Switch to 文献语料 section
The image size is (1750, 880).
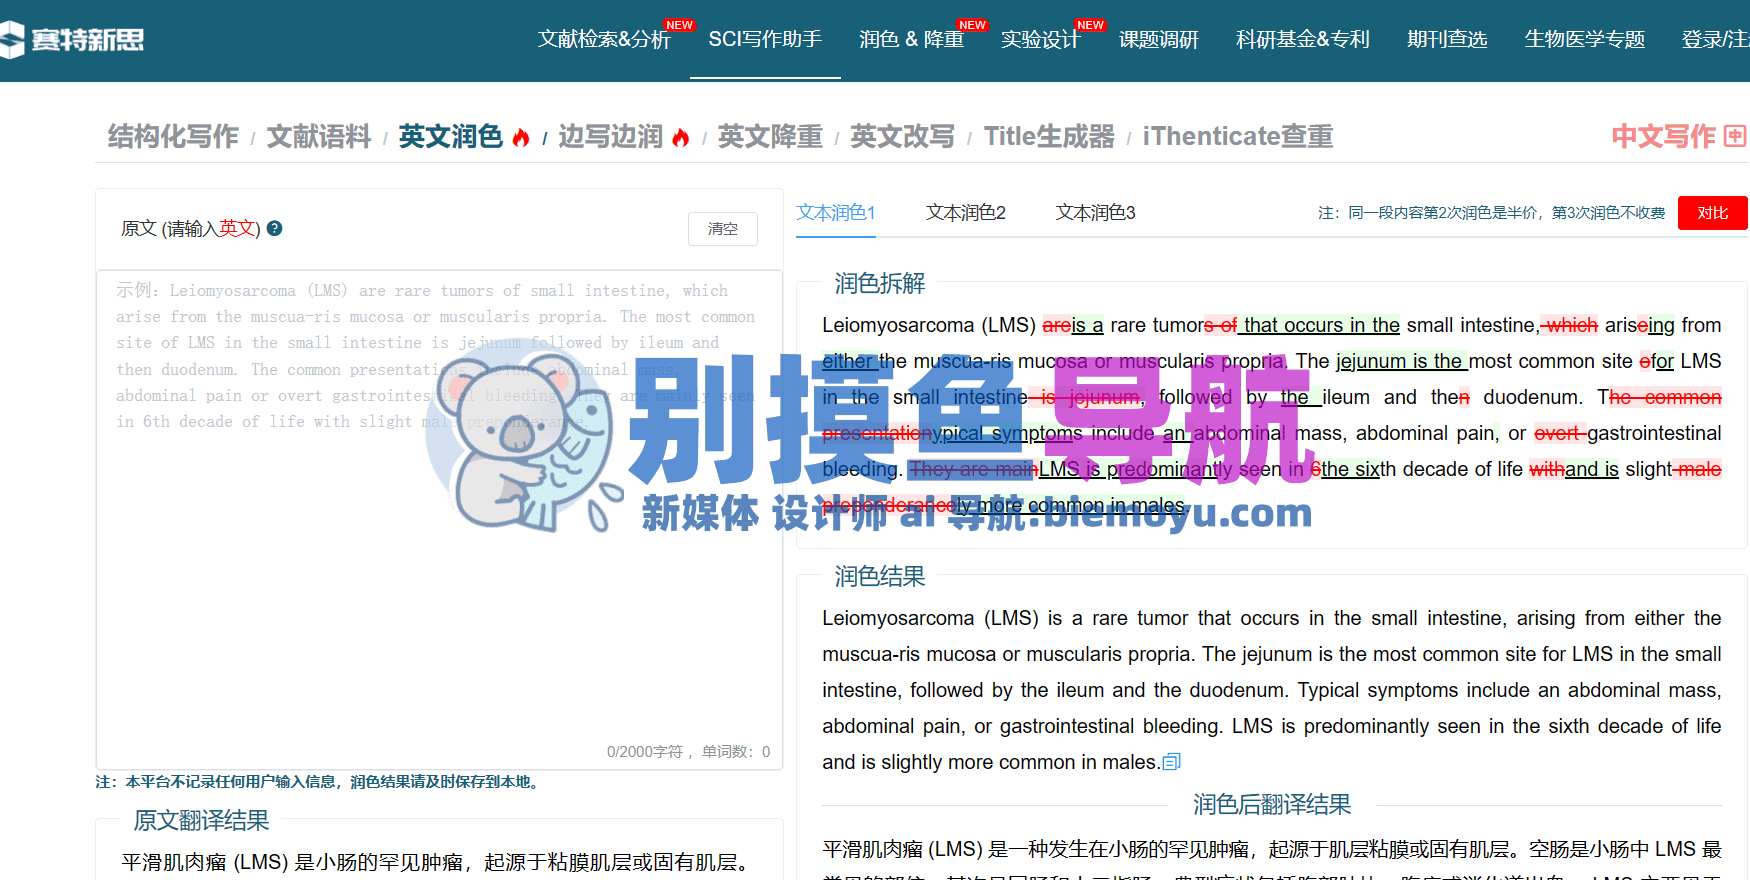click(319, 136)
